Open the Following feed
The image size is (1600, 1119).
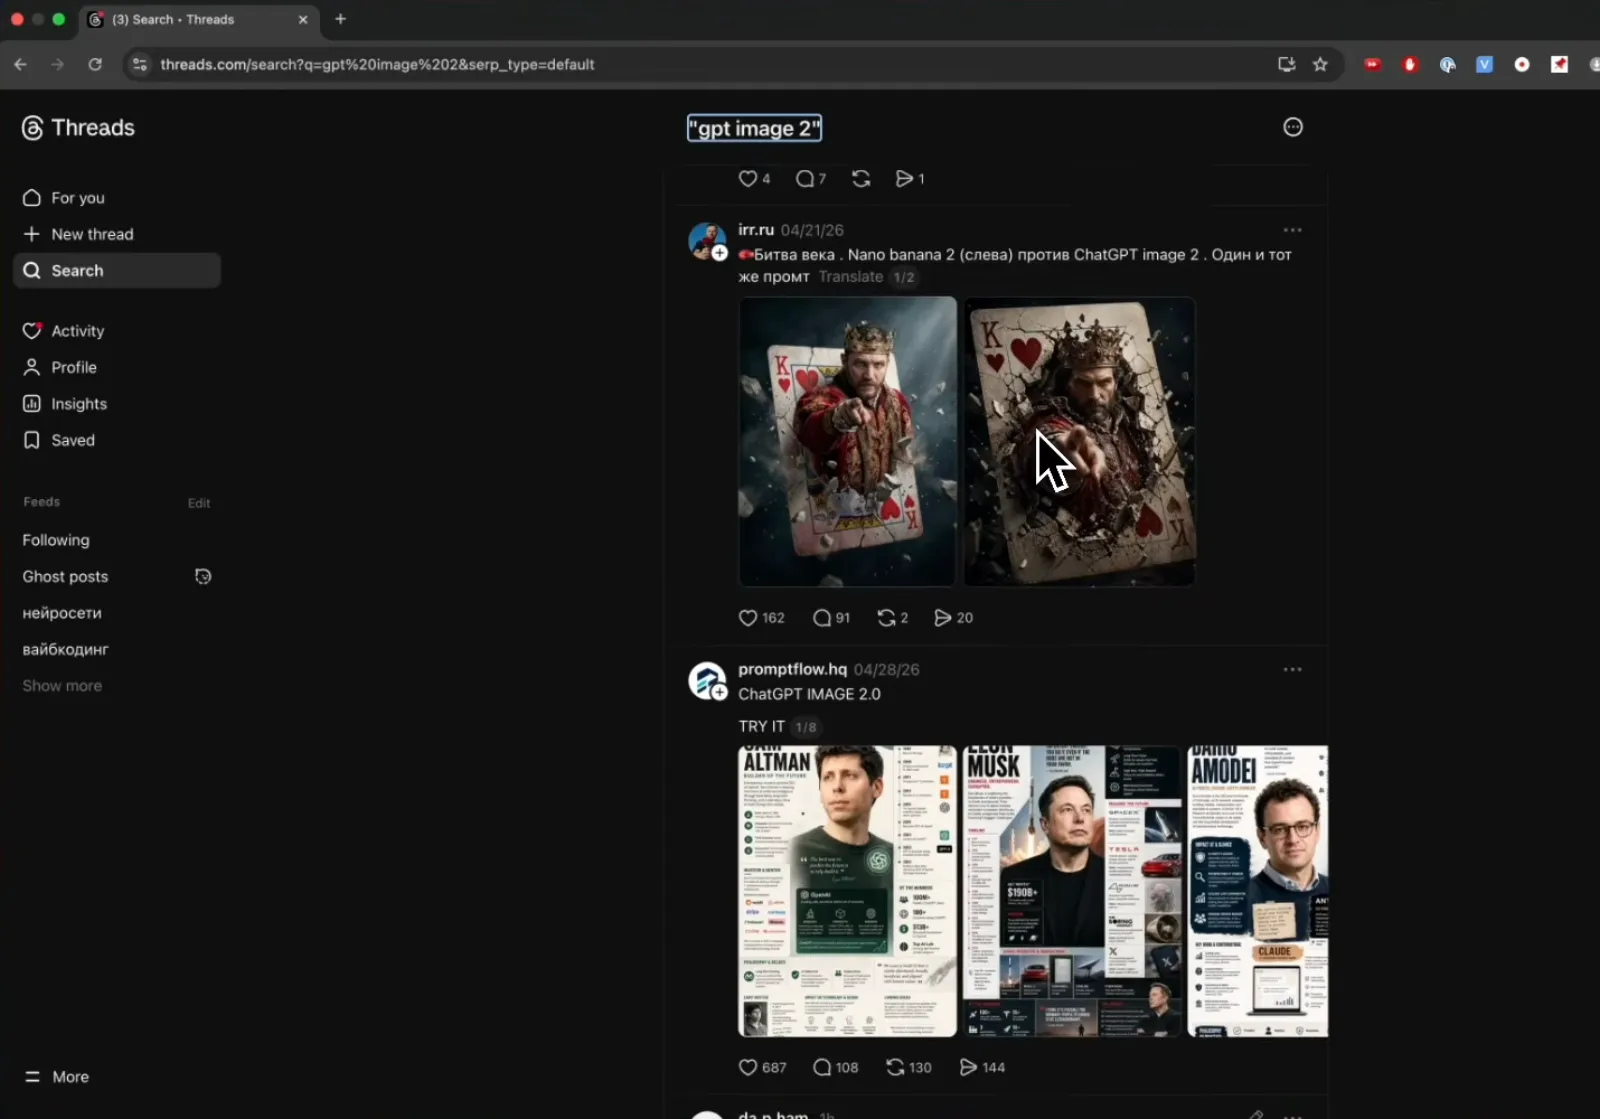[x=56, y=540]
